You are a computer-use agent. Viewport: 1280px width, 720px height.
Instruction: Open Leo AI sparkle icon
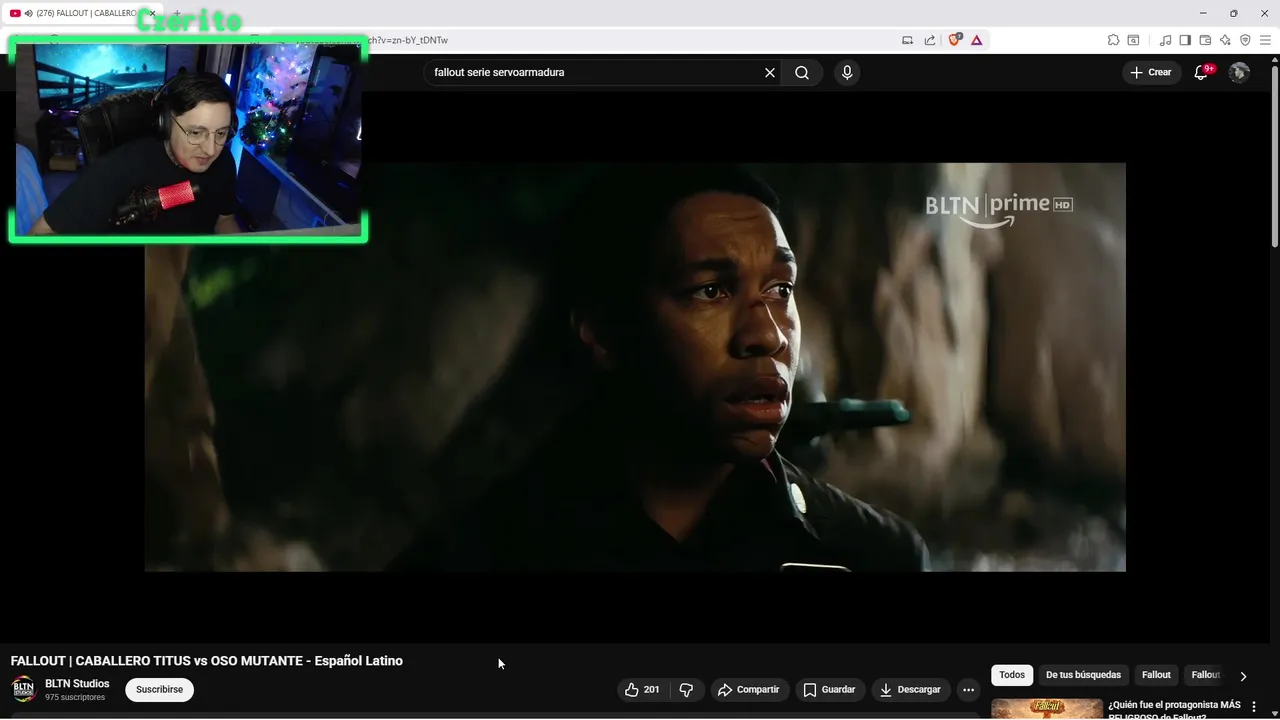coord(1225,40)
